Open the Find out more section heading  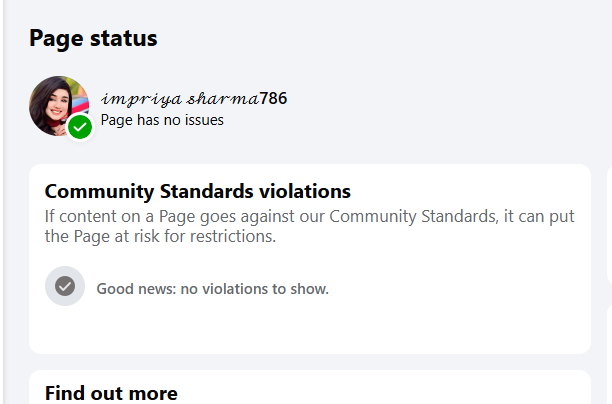click(111, 393)
